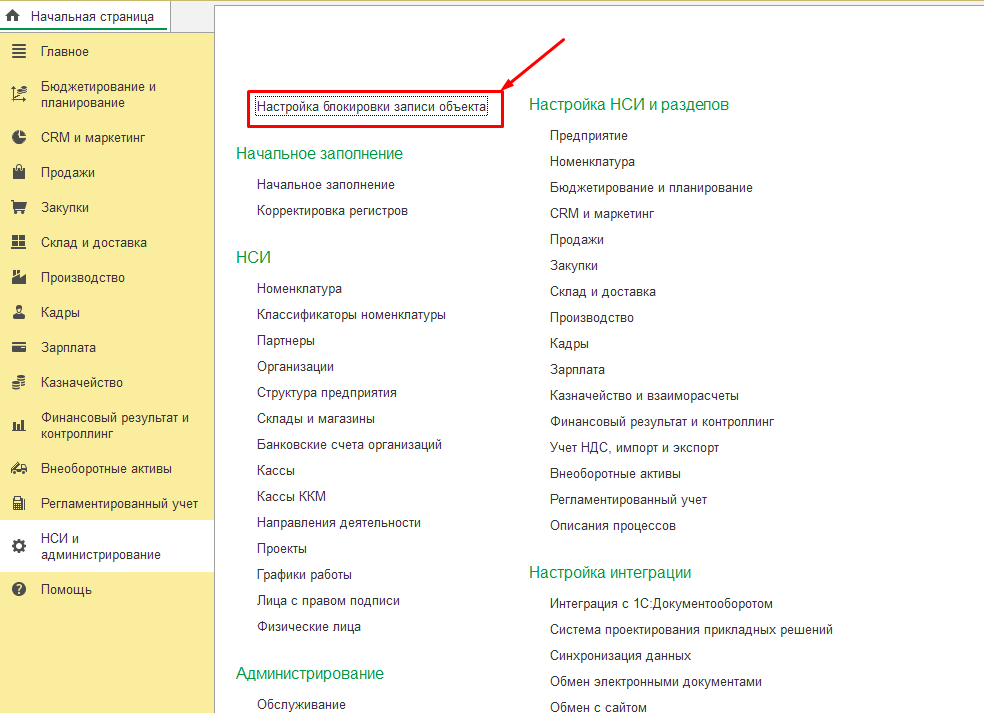The image size is (984, 713).
Task: Open Направления деятельности
Action: (x=339, y=523)
